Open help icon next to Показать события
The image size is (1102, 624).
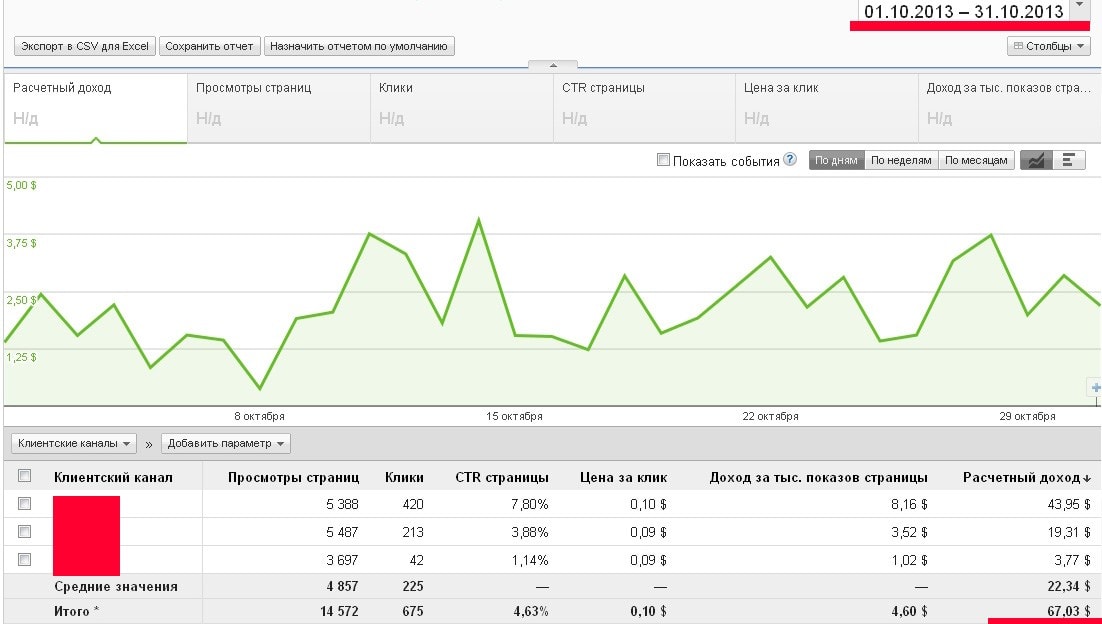click(x=790, y=160)
